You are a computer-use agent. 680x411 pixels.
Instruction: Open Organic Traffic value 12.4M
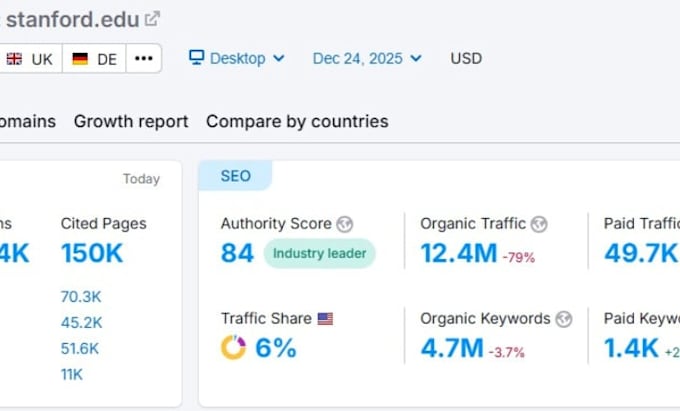pyautogui.click(x=459, y=253)
